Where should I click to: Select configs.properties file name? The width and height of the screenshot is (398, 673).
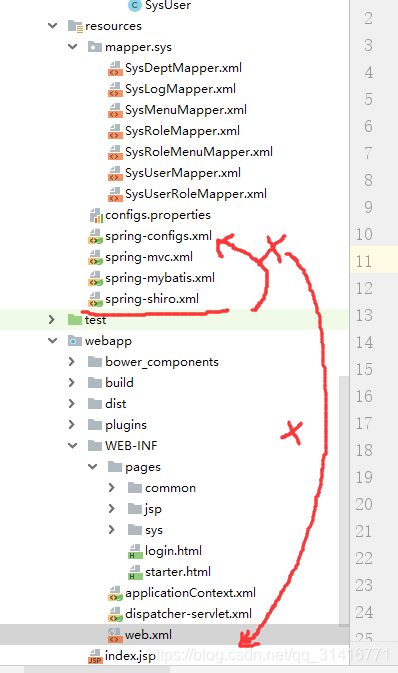158,215
